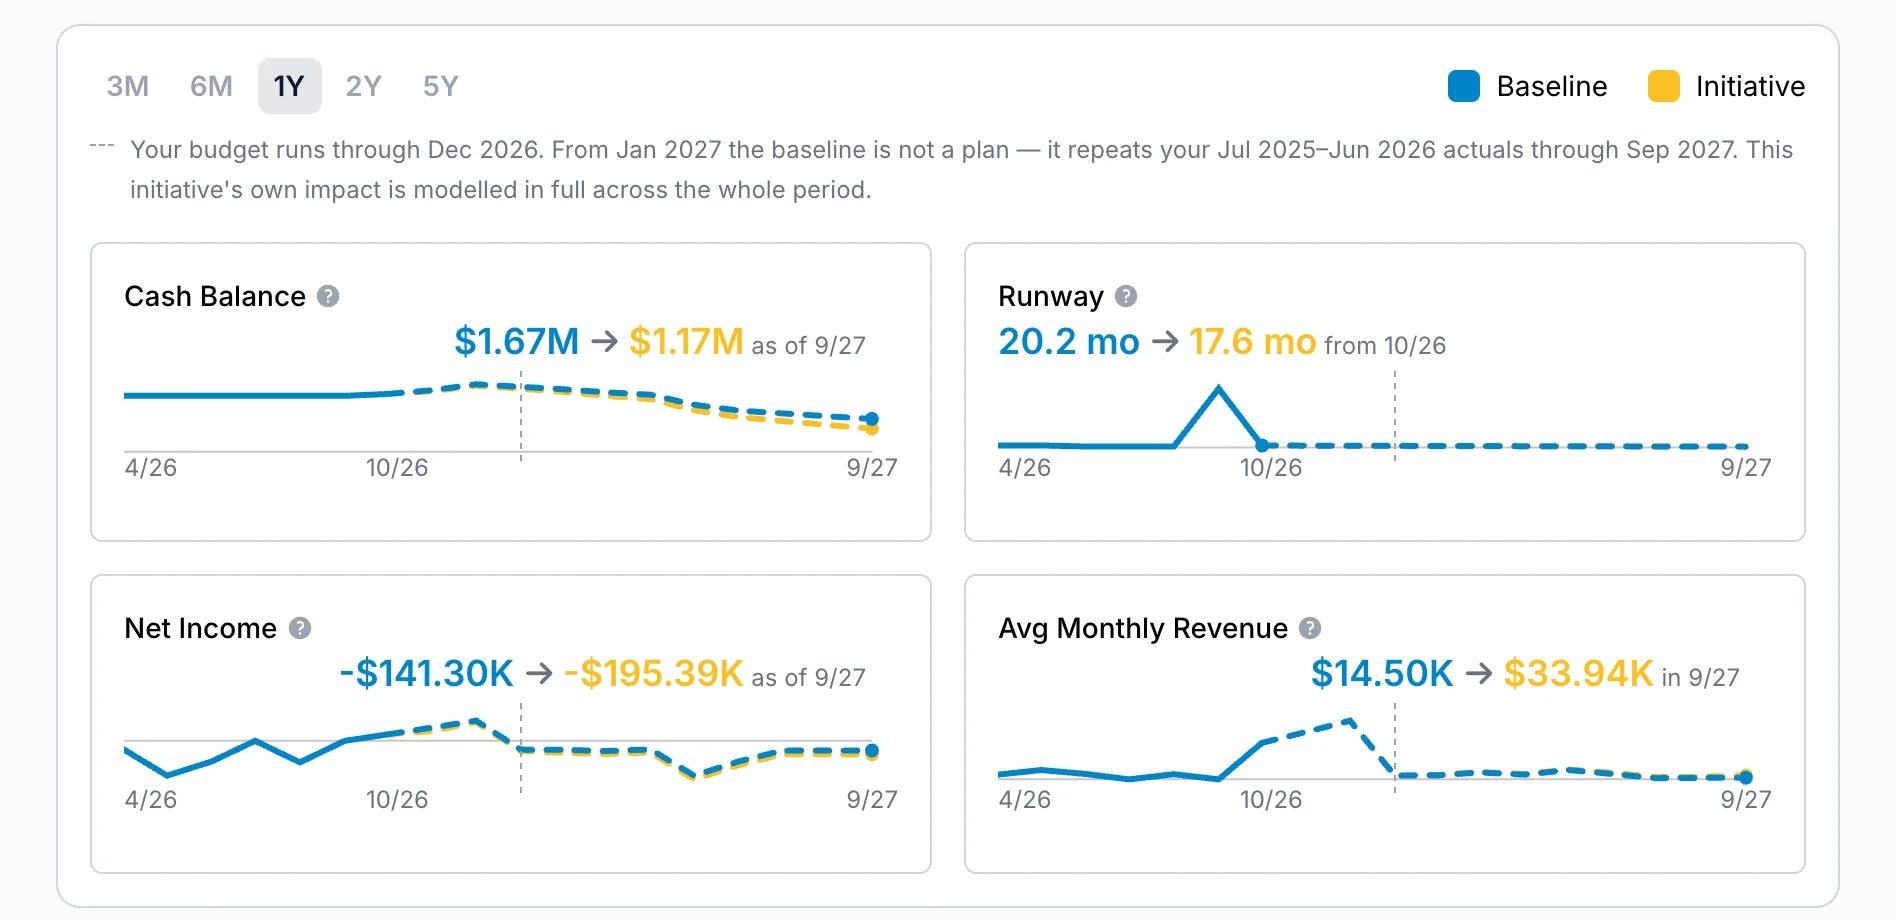Image resolution: width=1896 pixels, height=920 pixels.
Task: Click the yellow endpoint dot on Cash Balance chart
Action: [x=872, y=430]
